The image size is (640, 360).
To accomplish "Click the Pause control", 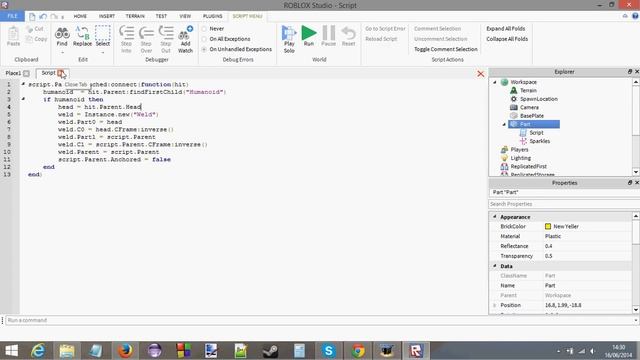I will point(329,33).
